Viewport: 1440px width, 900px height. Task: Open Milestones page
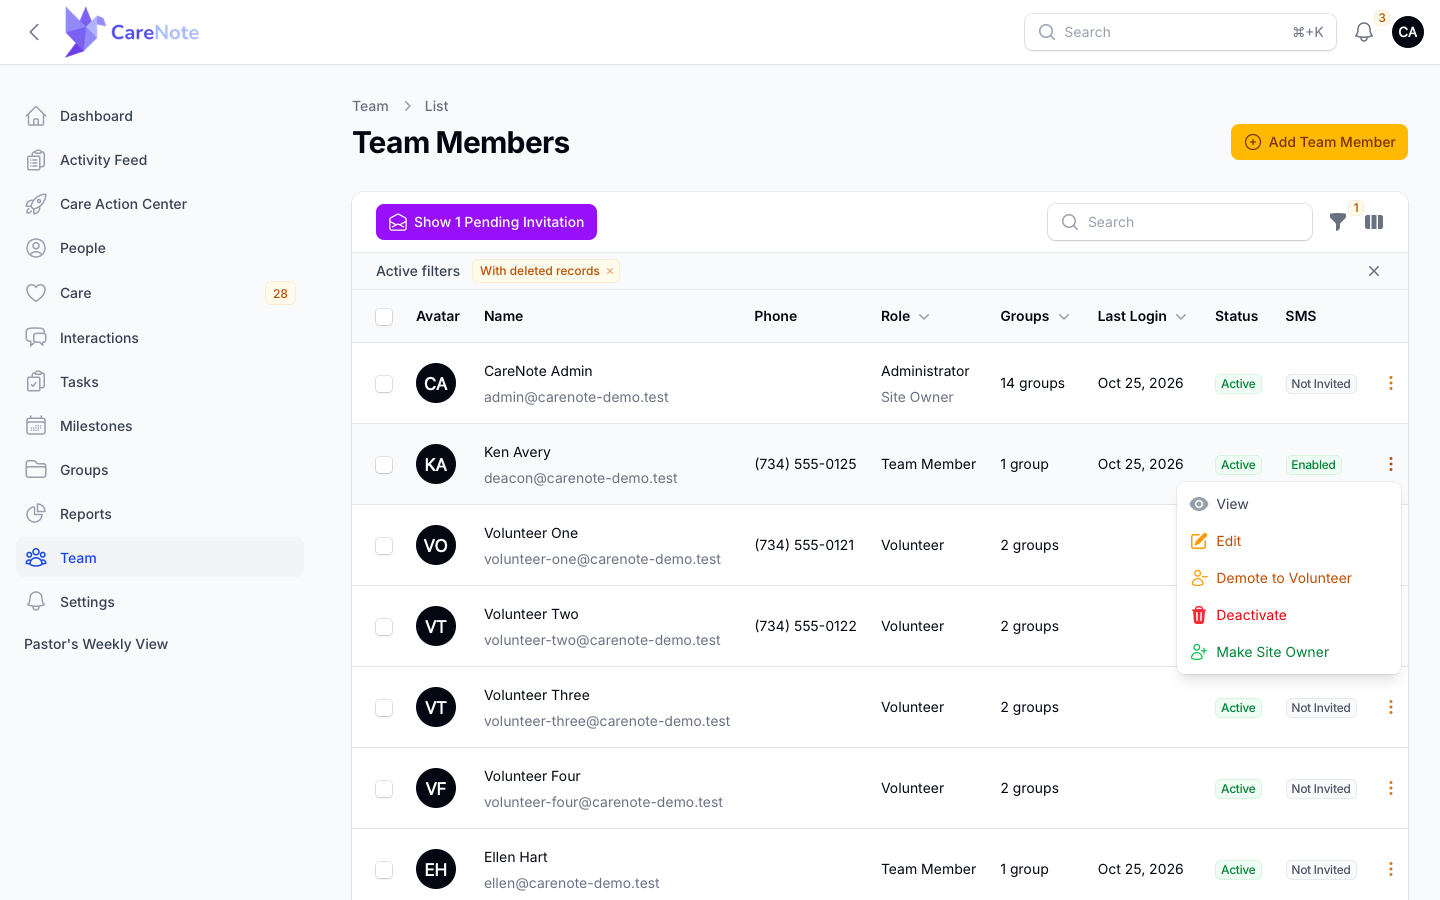[x=160, y=426]
